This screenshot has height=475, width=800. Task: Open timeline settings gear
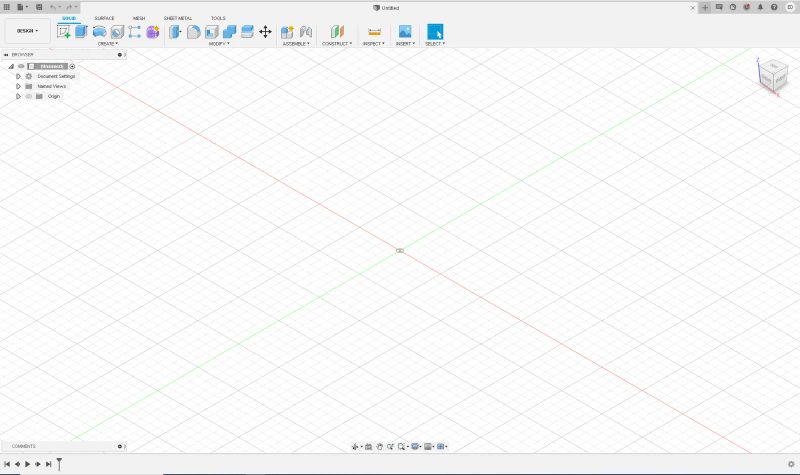(791, 464)
